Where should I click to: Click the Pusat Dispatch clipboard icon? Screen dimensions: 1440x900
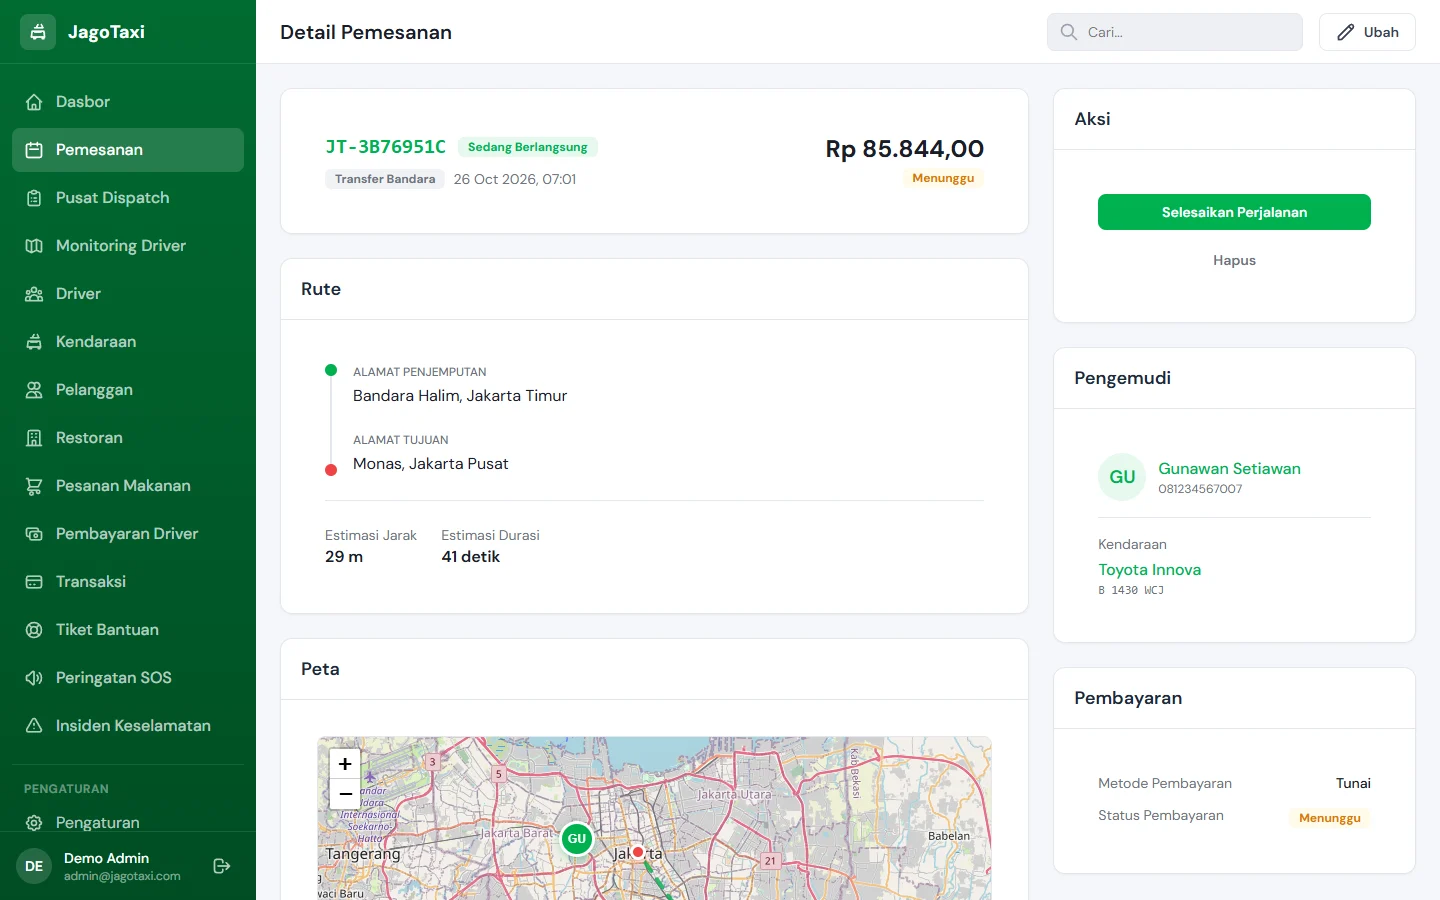click(34, 198)
